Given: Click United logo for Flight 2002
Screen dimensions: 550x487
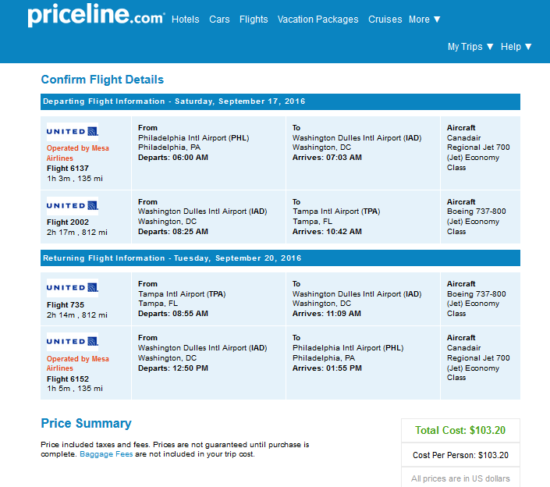Looking at the screenshot, I should 72,206.
